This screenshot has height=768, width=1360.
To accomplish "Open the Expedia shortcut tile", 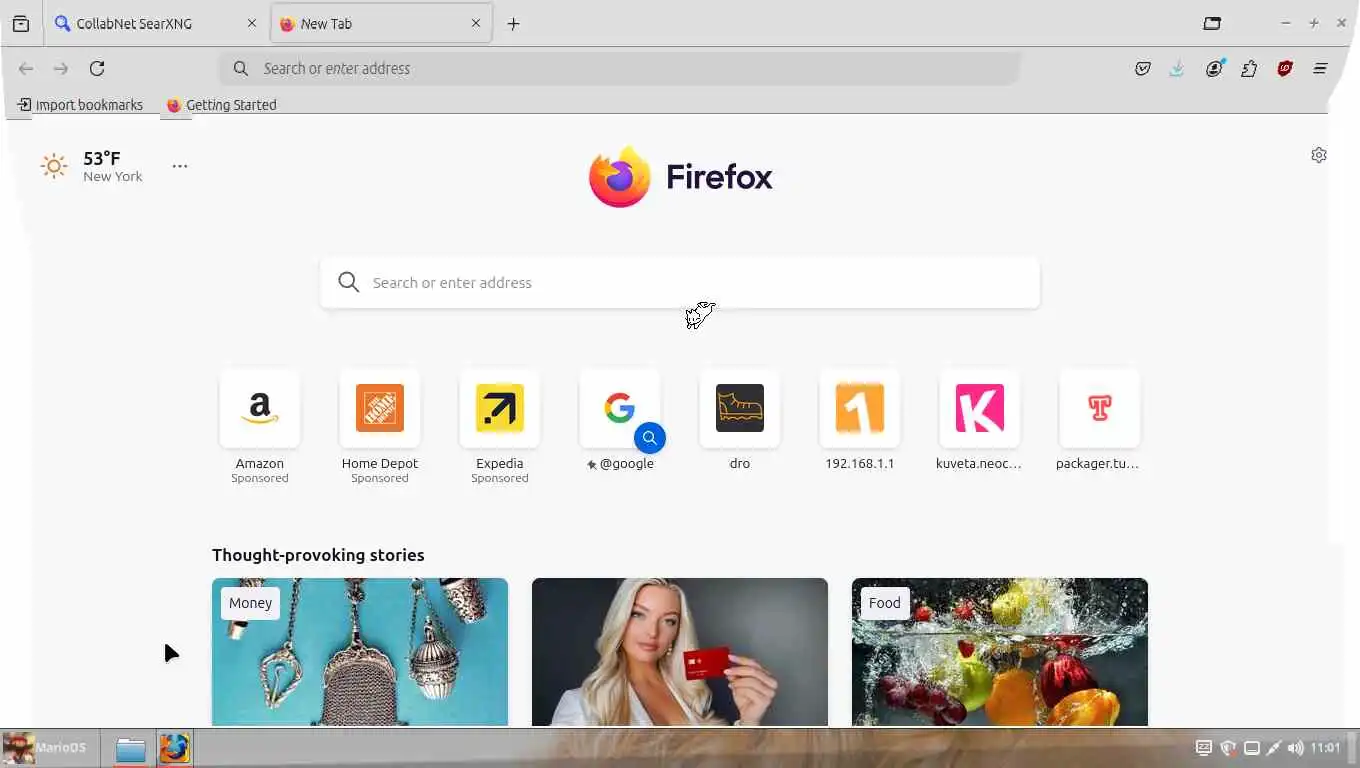I will (x=500, y=408).
